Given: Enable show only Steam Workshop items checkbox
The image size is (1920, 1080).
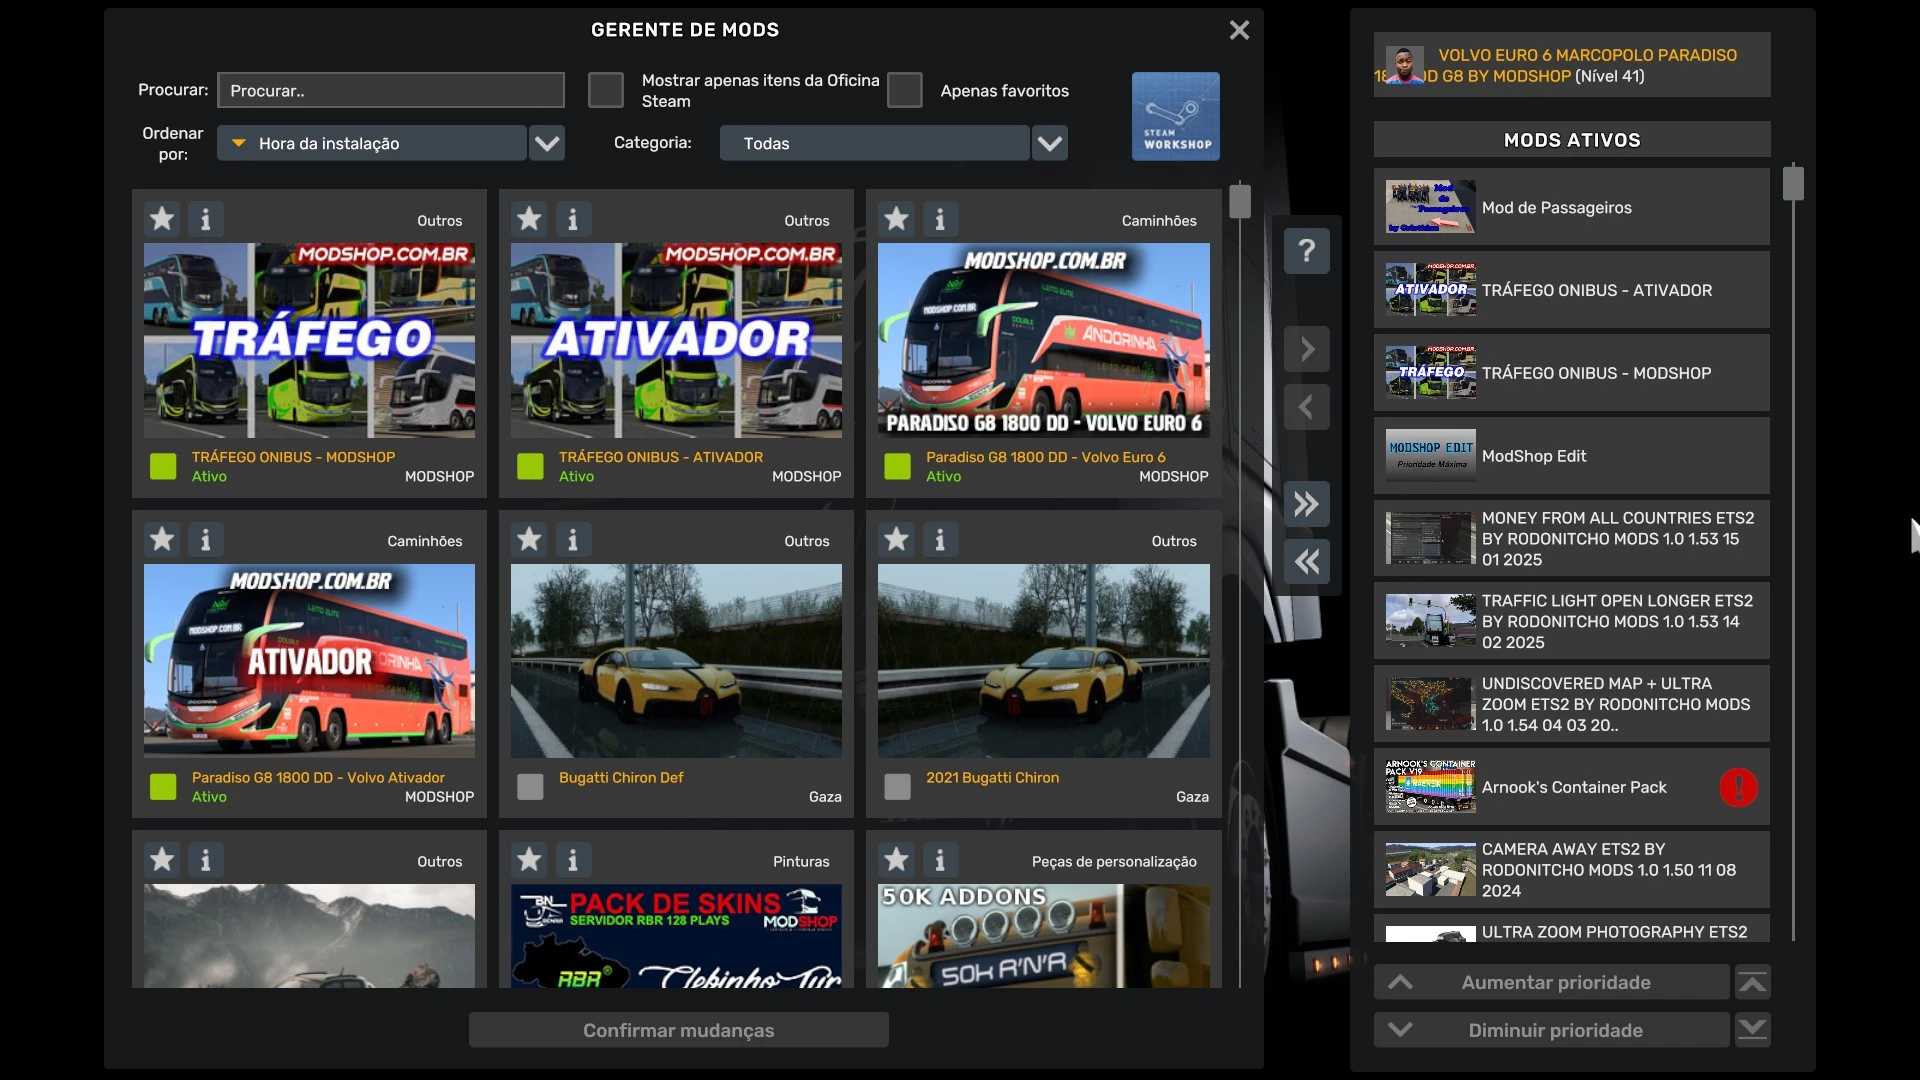Looking at the screenshot, I should click(x=605, y=90).
